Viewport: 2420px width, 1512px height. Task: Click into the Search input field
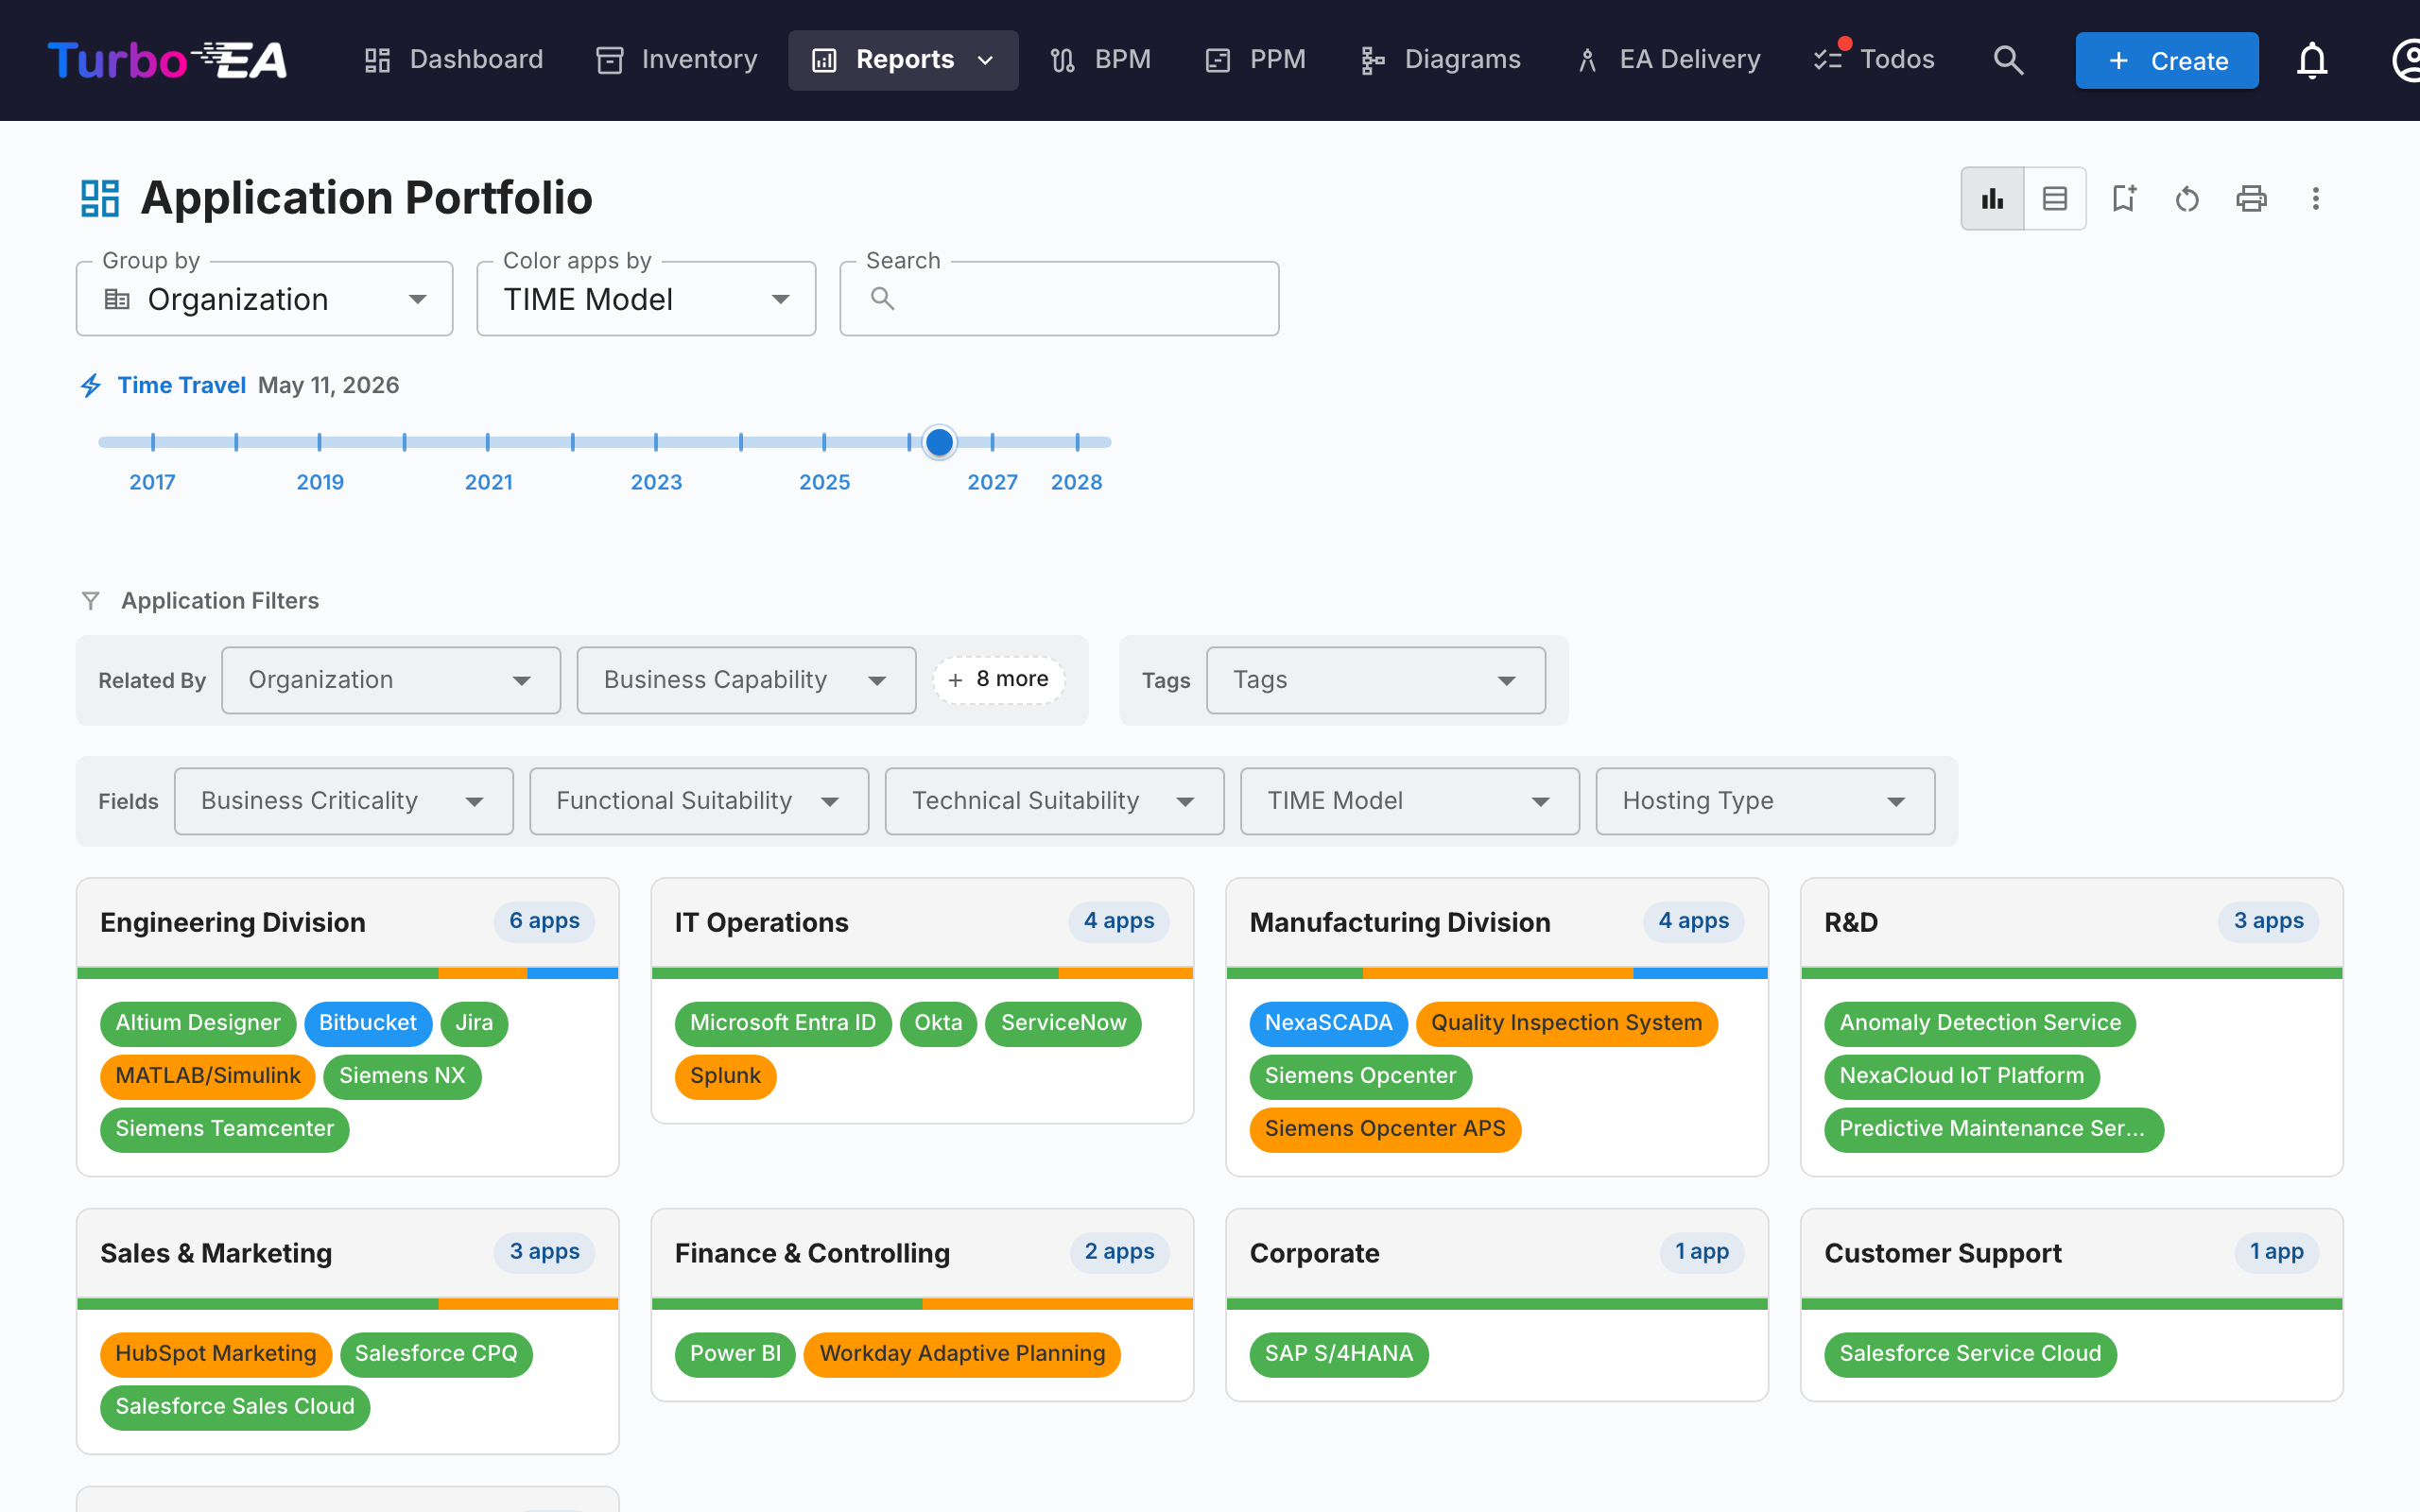pos(1059,299)
